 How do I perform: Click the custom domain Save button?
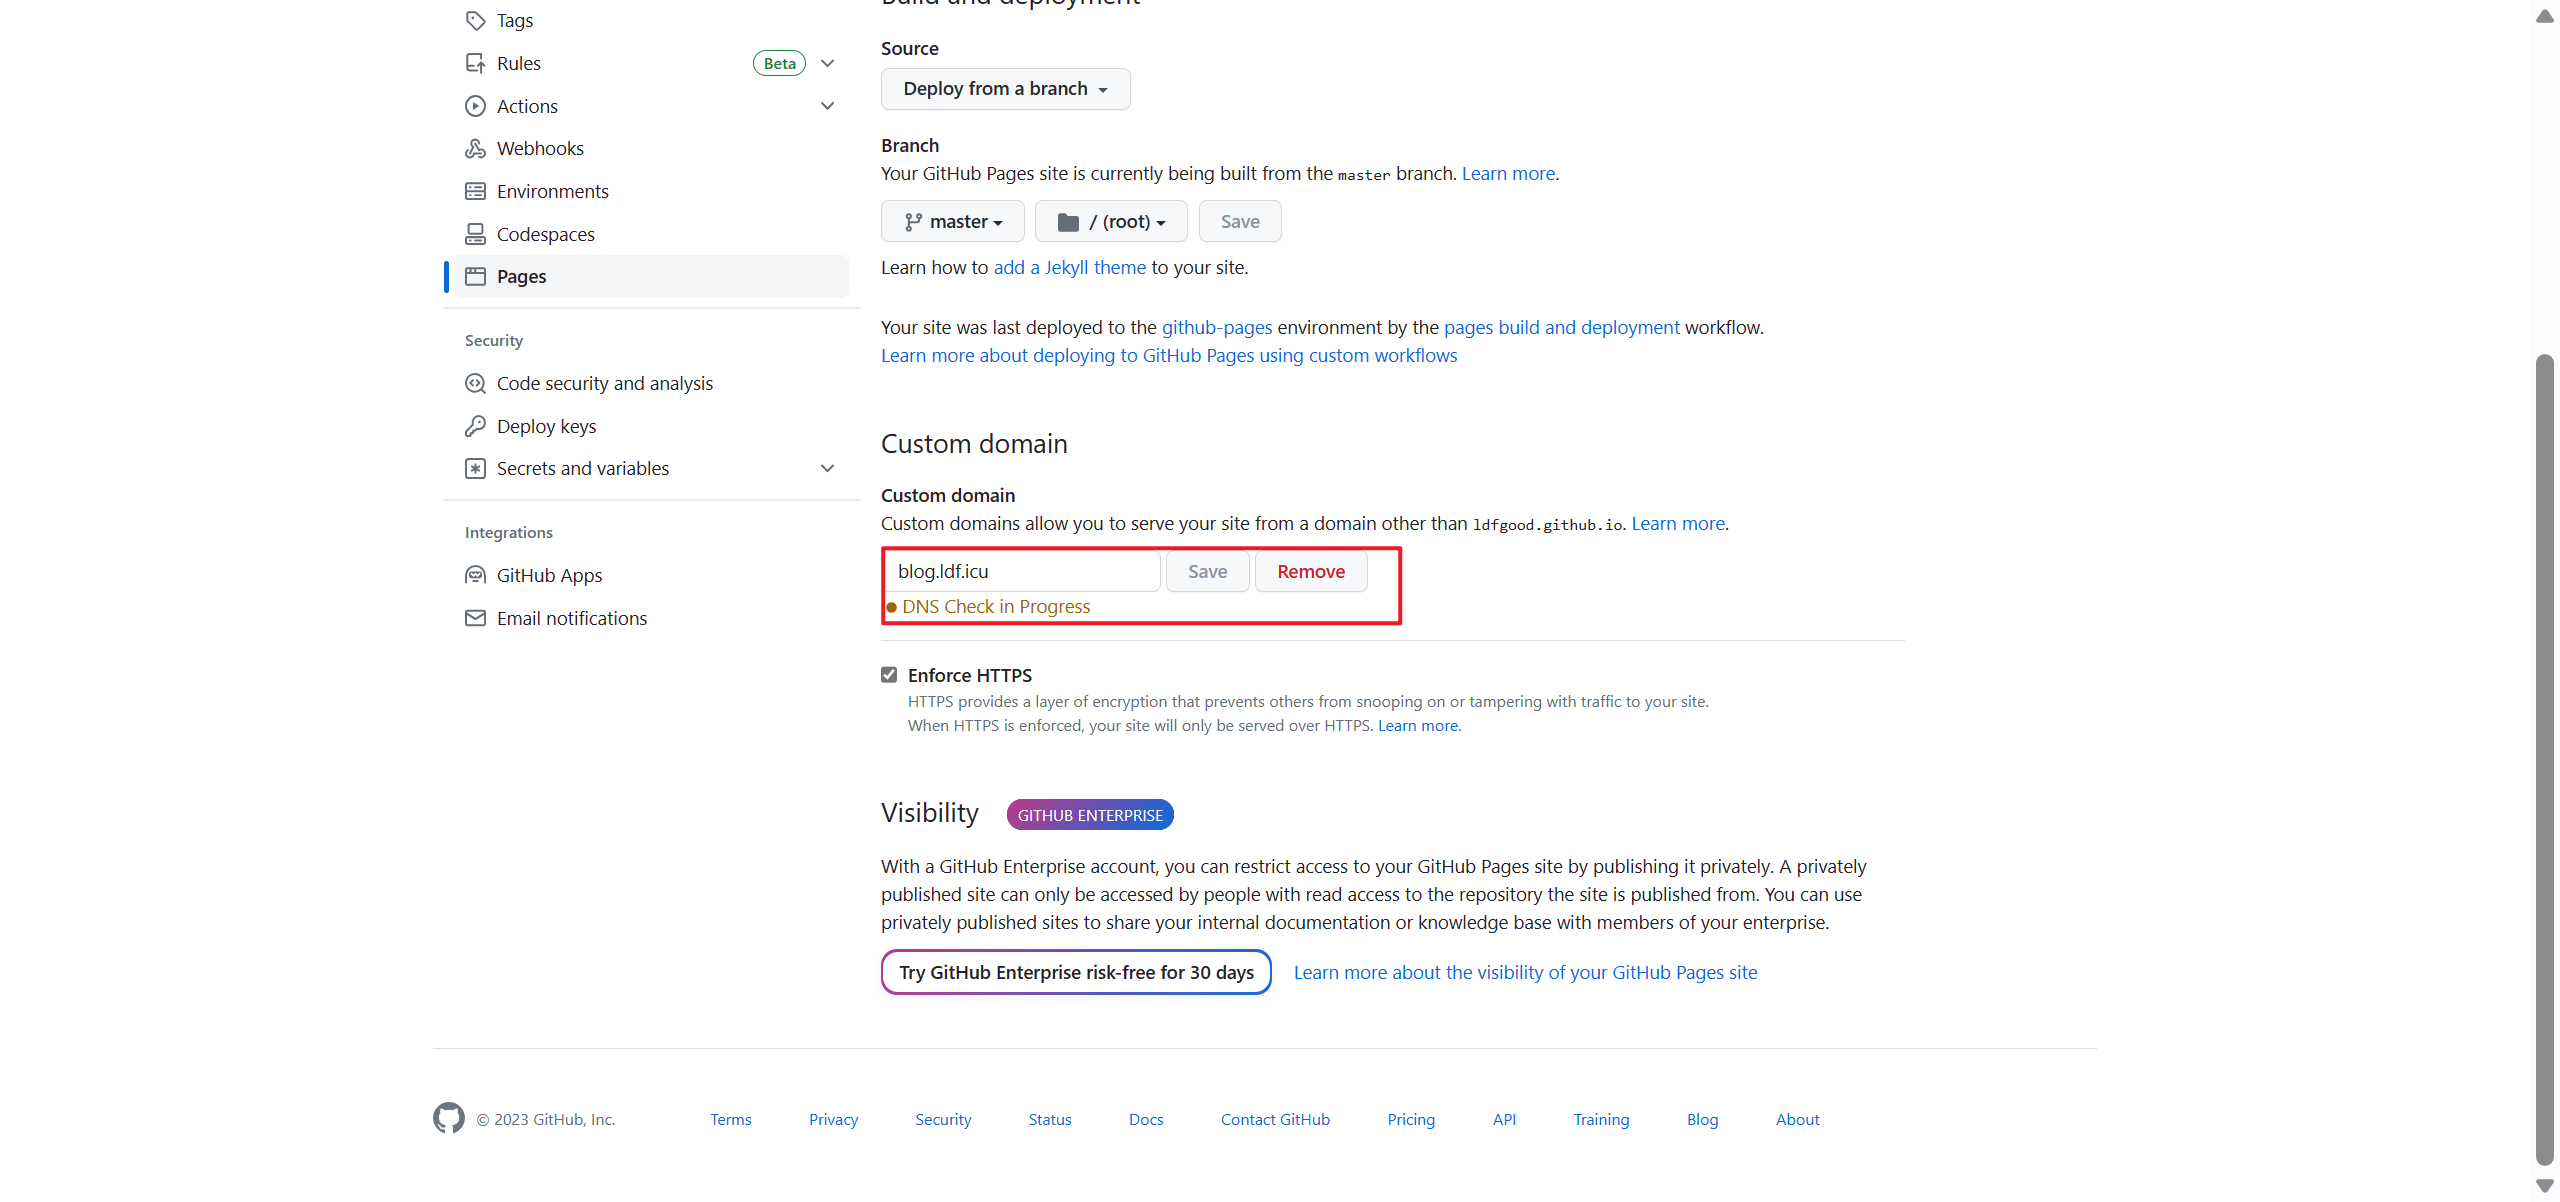(x=1207, y=571)
